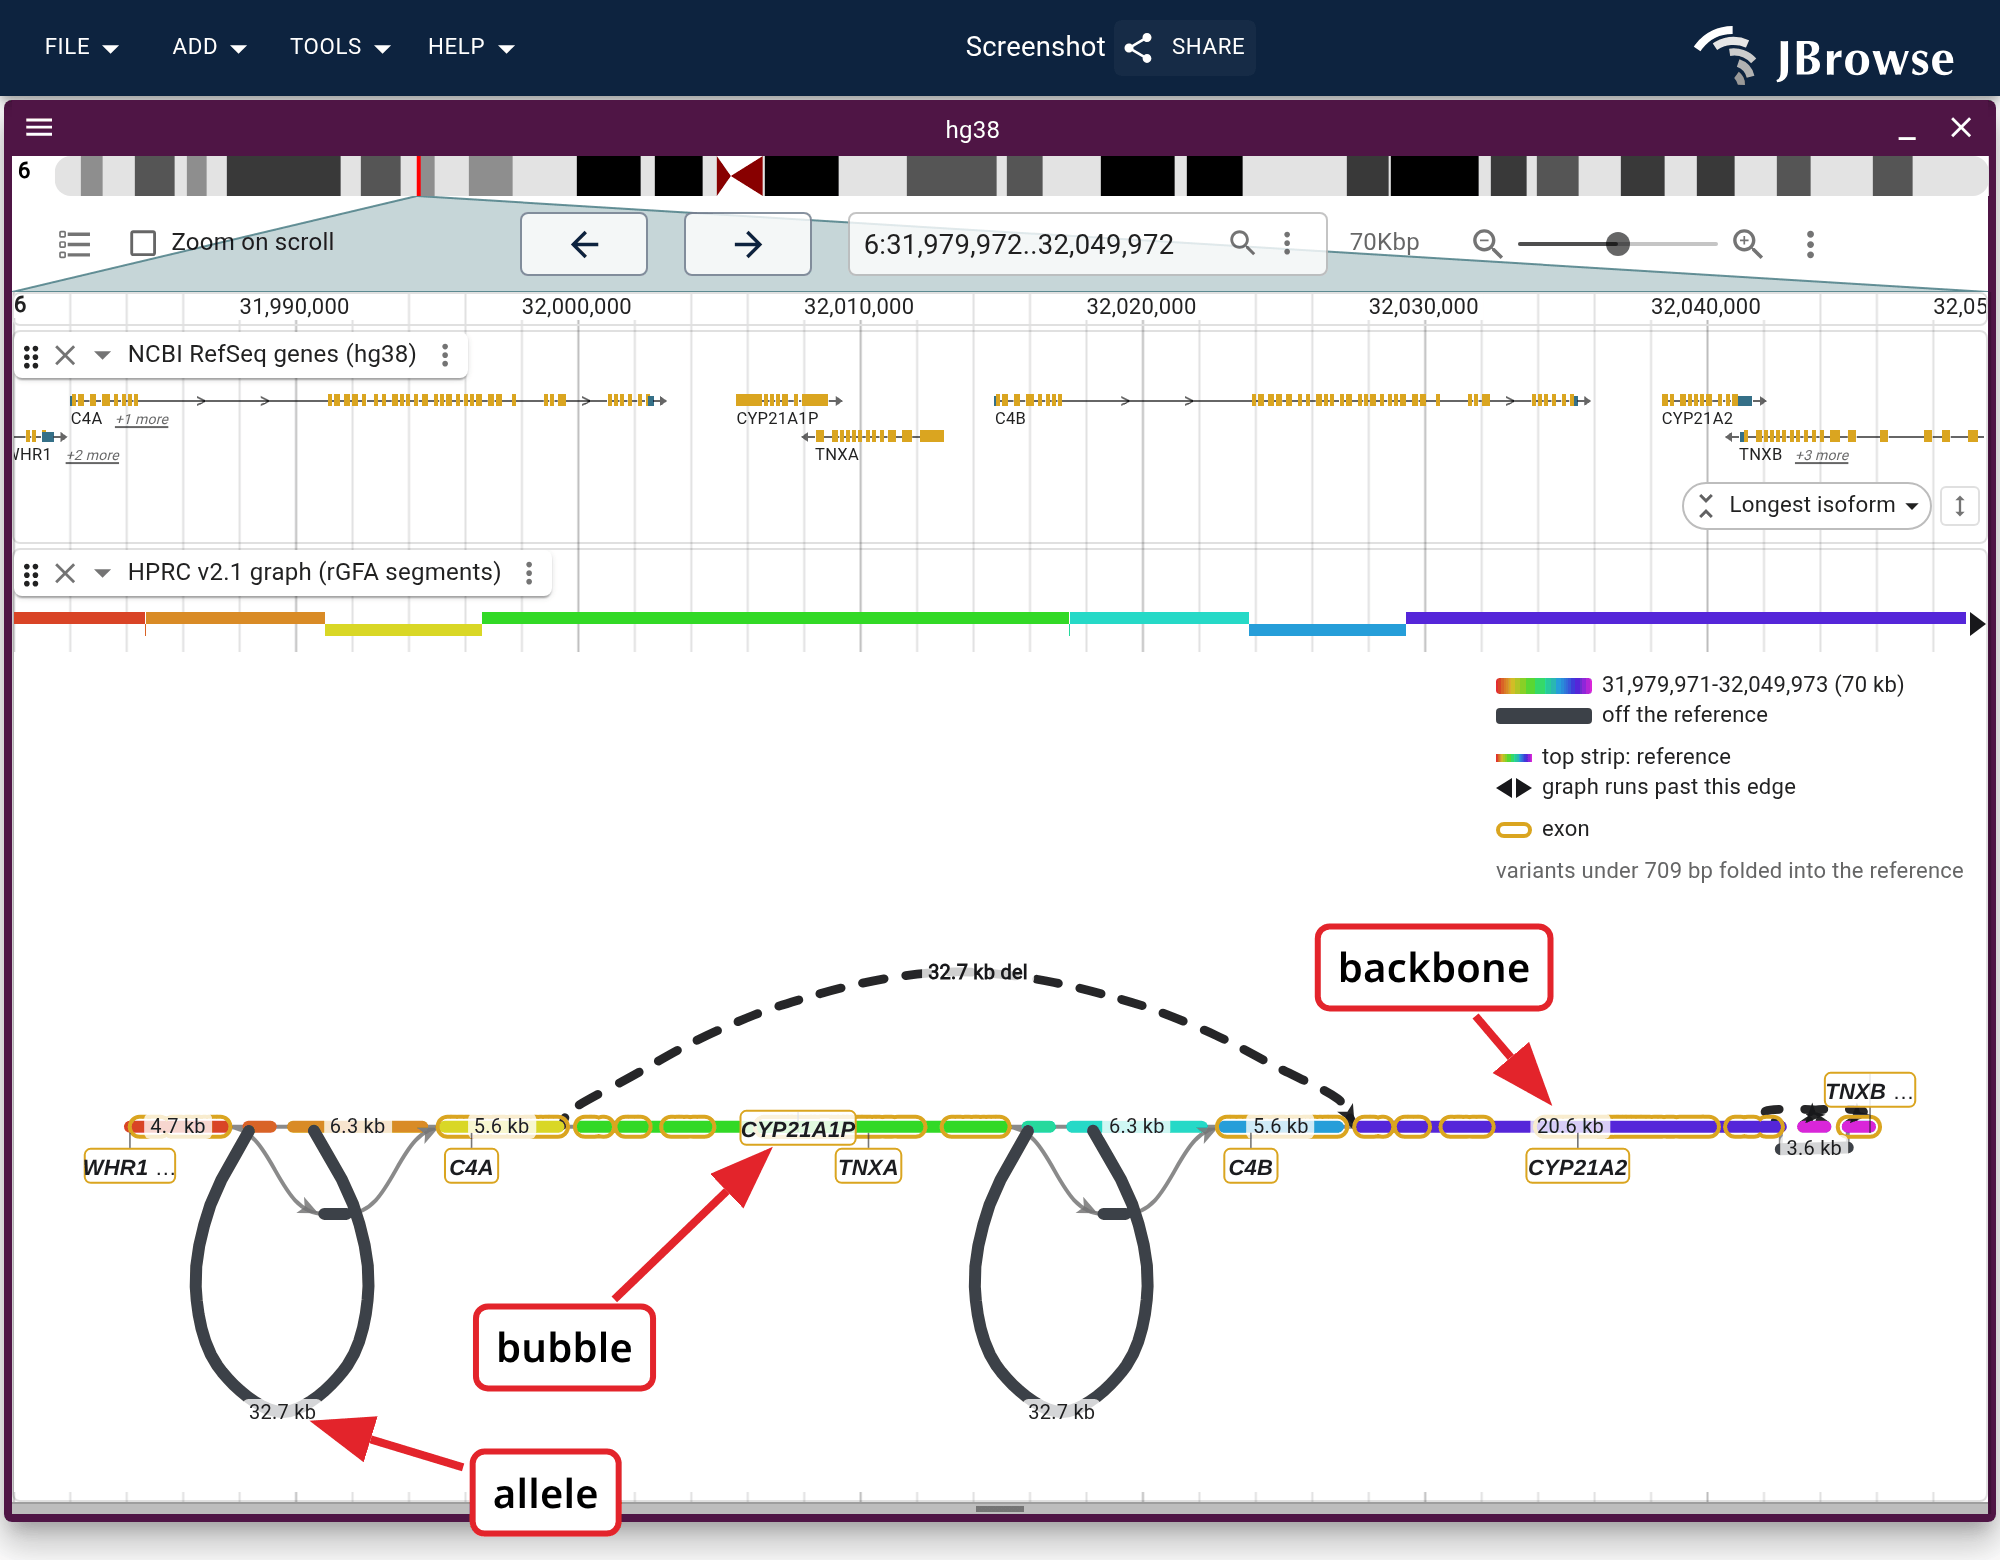Collapse the NCBI RefSeq genes track

coord(102,355)
